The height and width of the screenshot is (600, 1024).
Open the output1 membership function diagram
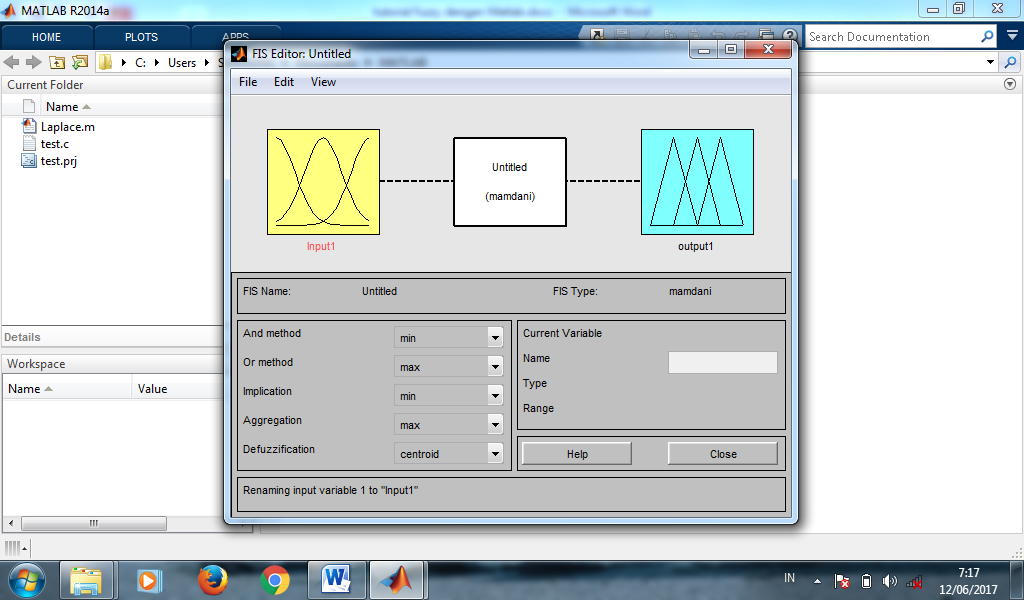[x=696, y=181]
